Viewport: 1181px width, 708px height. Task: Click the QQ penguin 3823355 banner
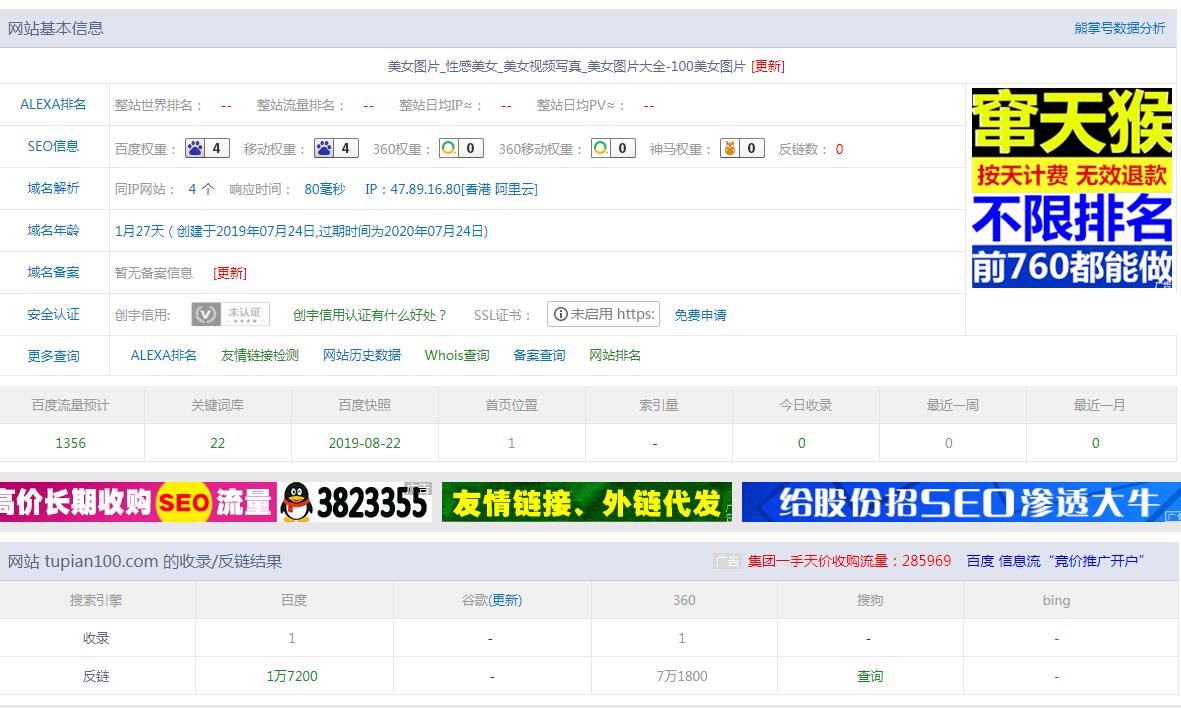pyautogui.click(x=356, y=502)
